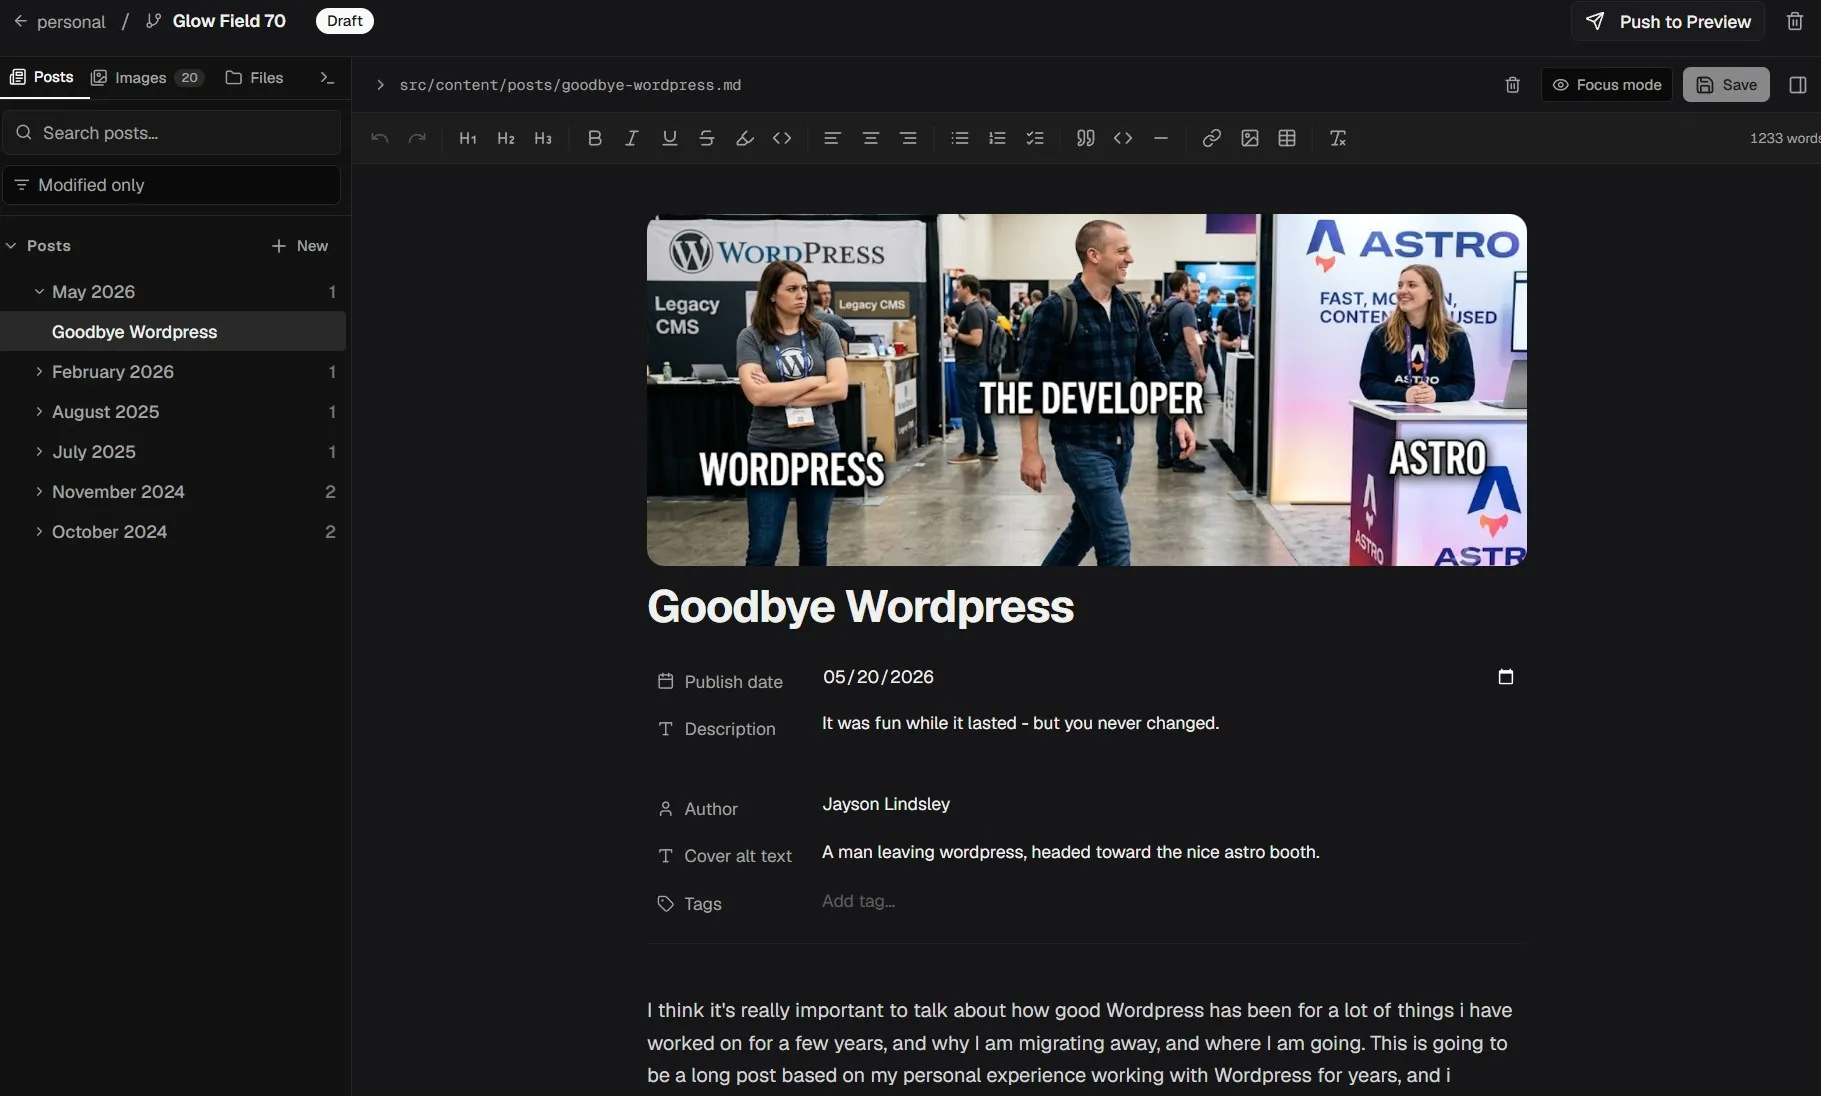1821x1096 pixels.
Task: Create a New post
Action: click(x=300, y=246)
